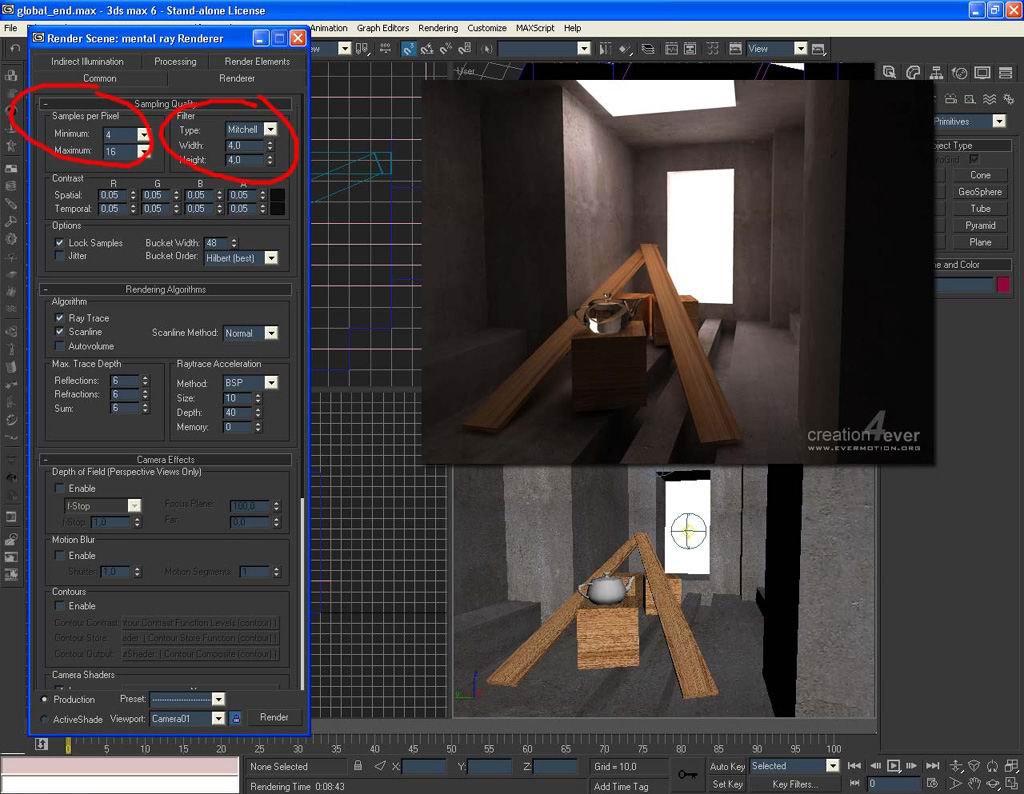The height and width of the screenshot is (794, 1024).
Task: Open the Rendering menu
Action: click(x=437, y=28)
